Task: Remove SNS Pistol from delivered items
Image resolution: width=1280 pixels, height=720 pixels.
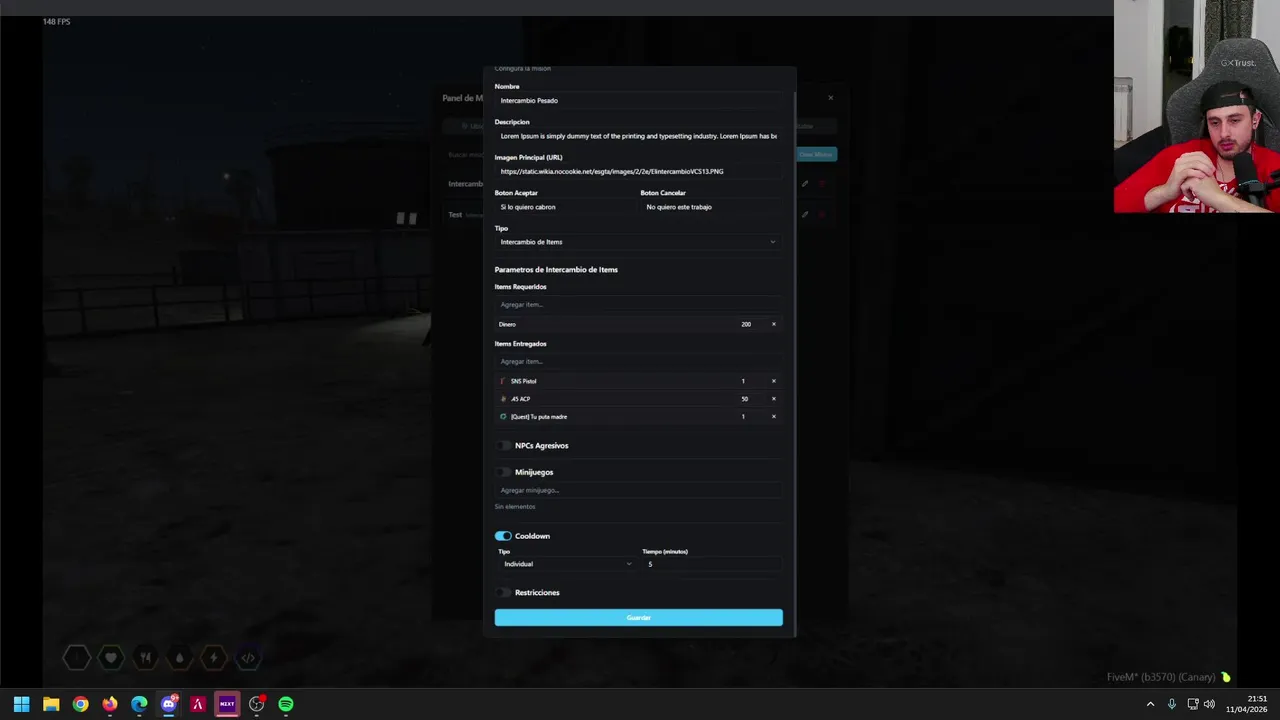Action: [x=773, y=381]
